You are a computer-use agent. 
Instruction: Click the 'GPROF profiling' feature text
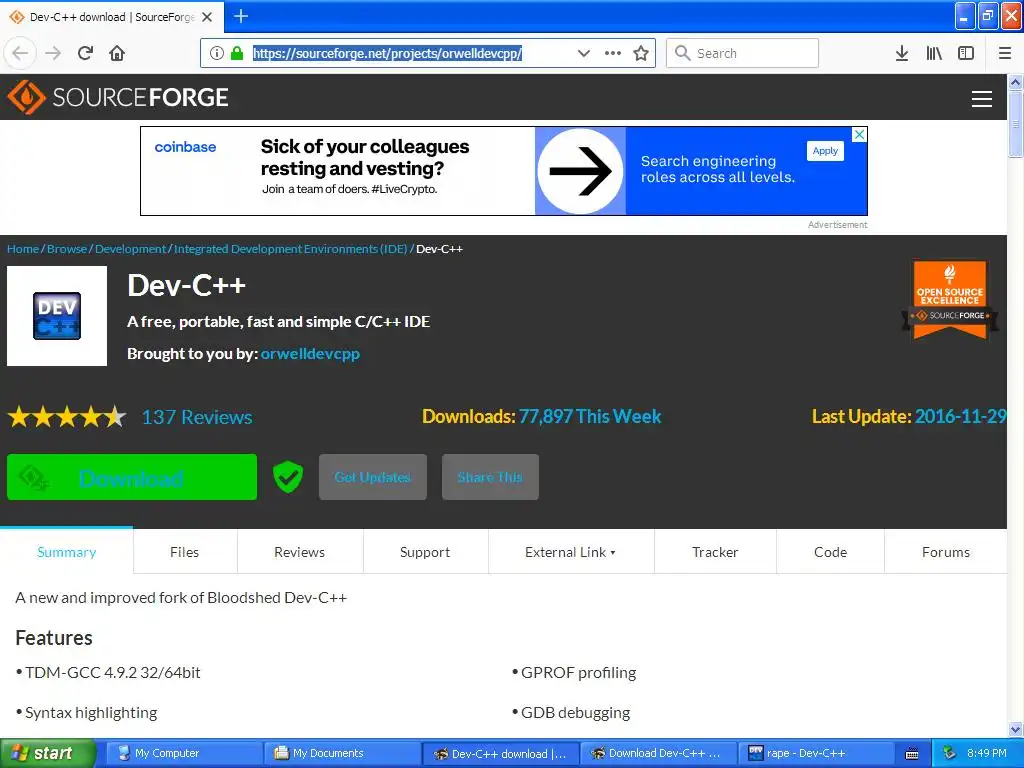pos(578,673)
